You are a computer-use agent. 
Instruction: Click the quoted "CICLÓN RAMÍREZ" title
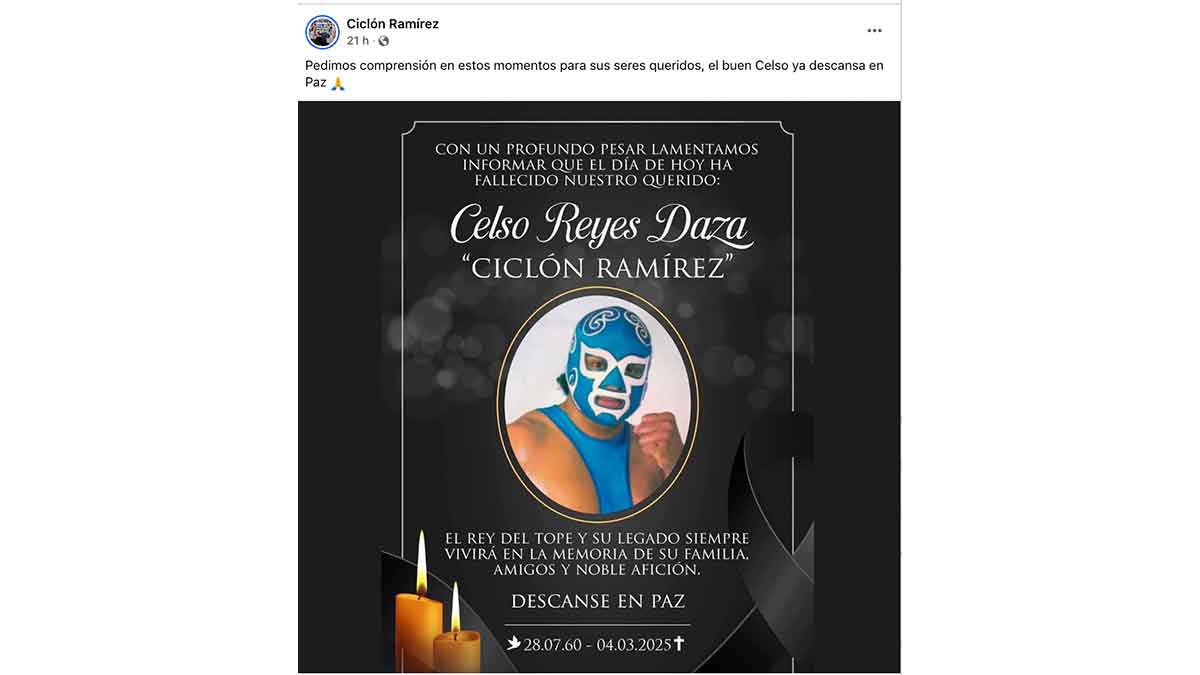pyautogui.click(x=597, y=268)
